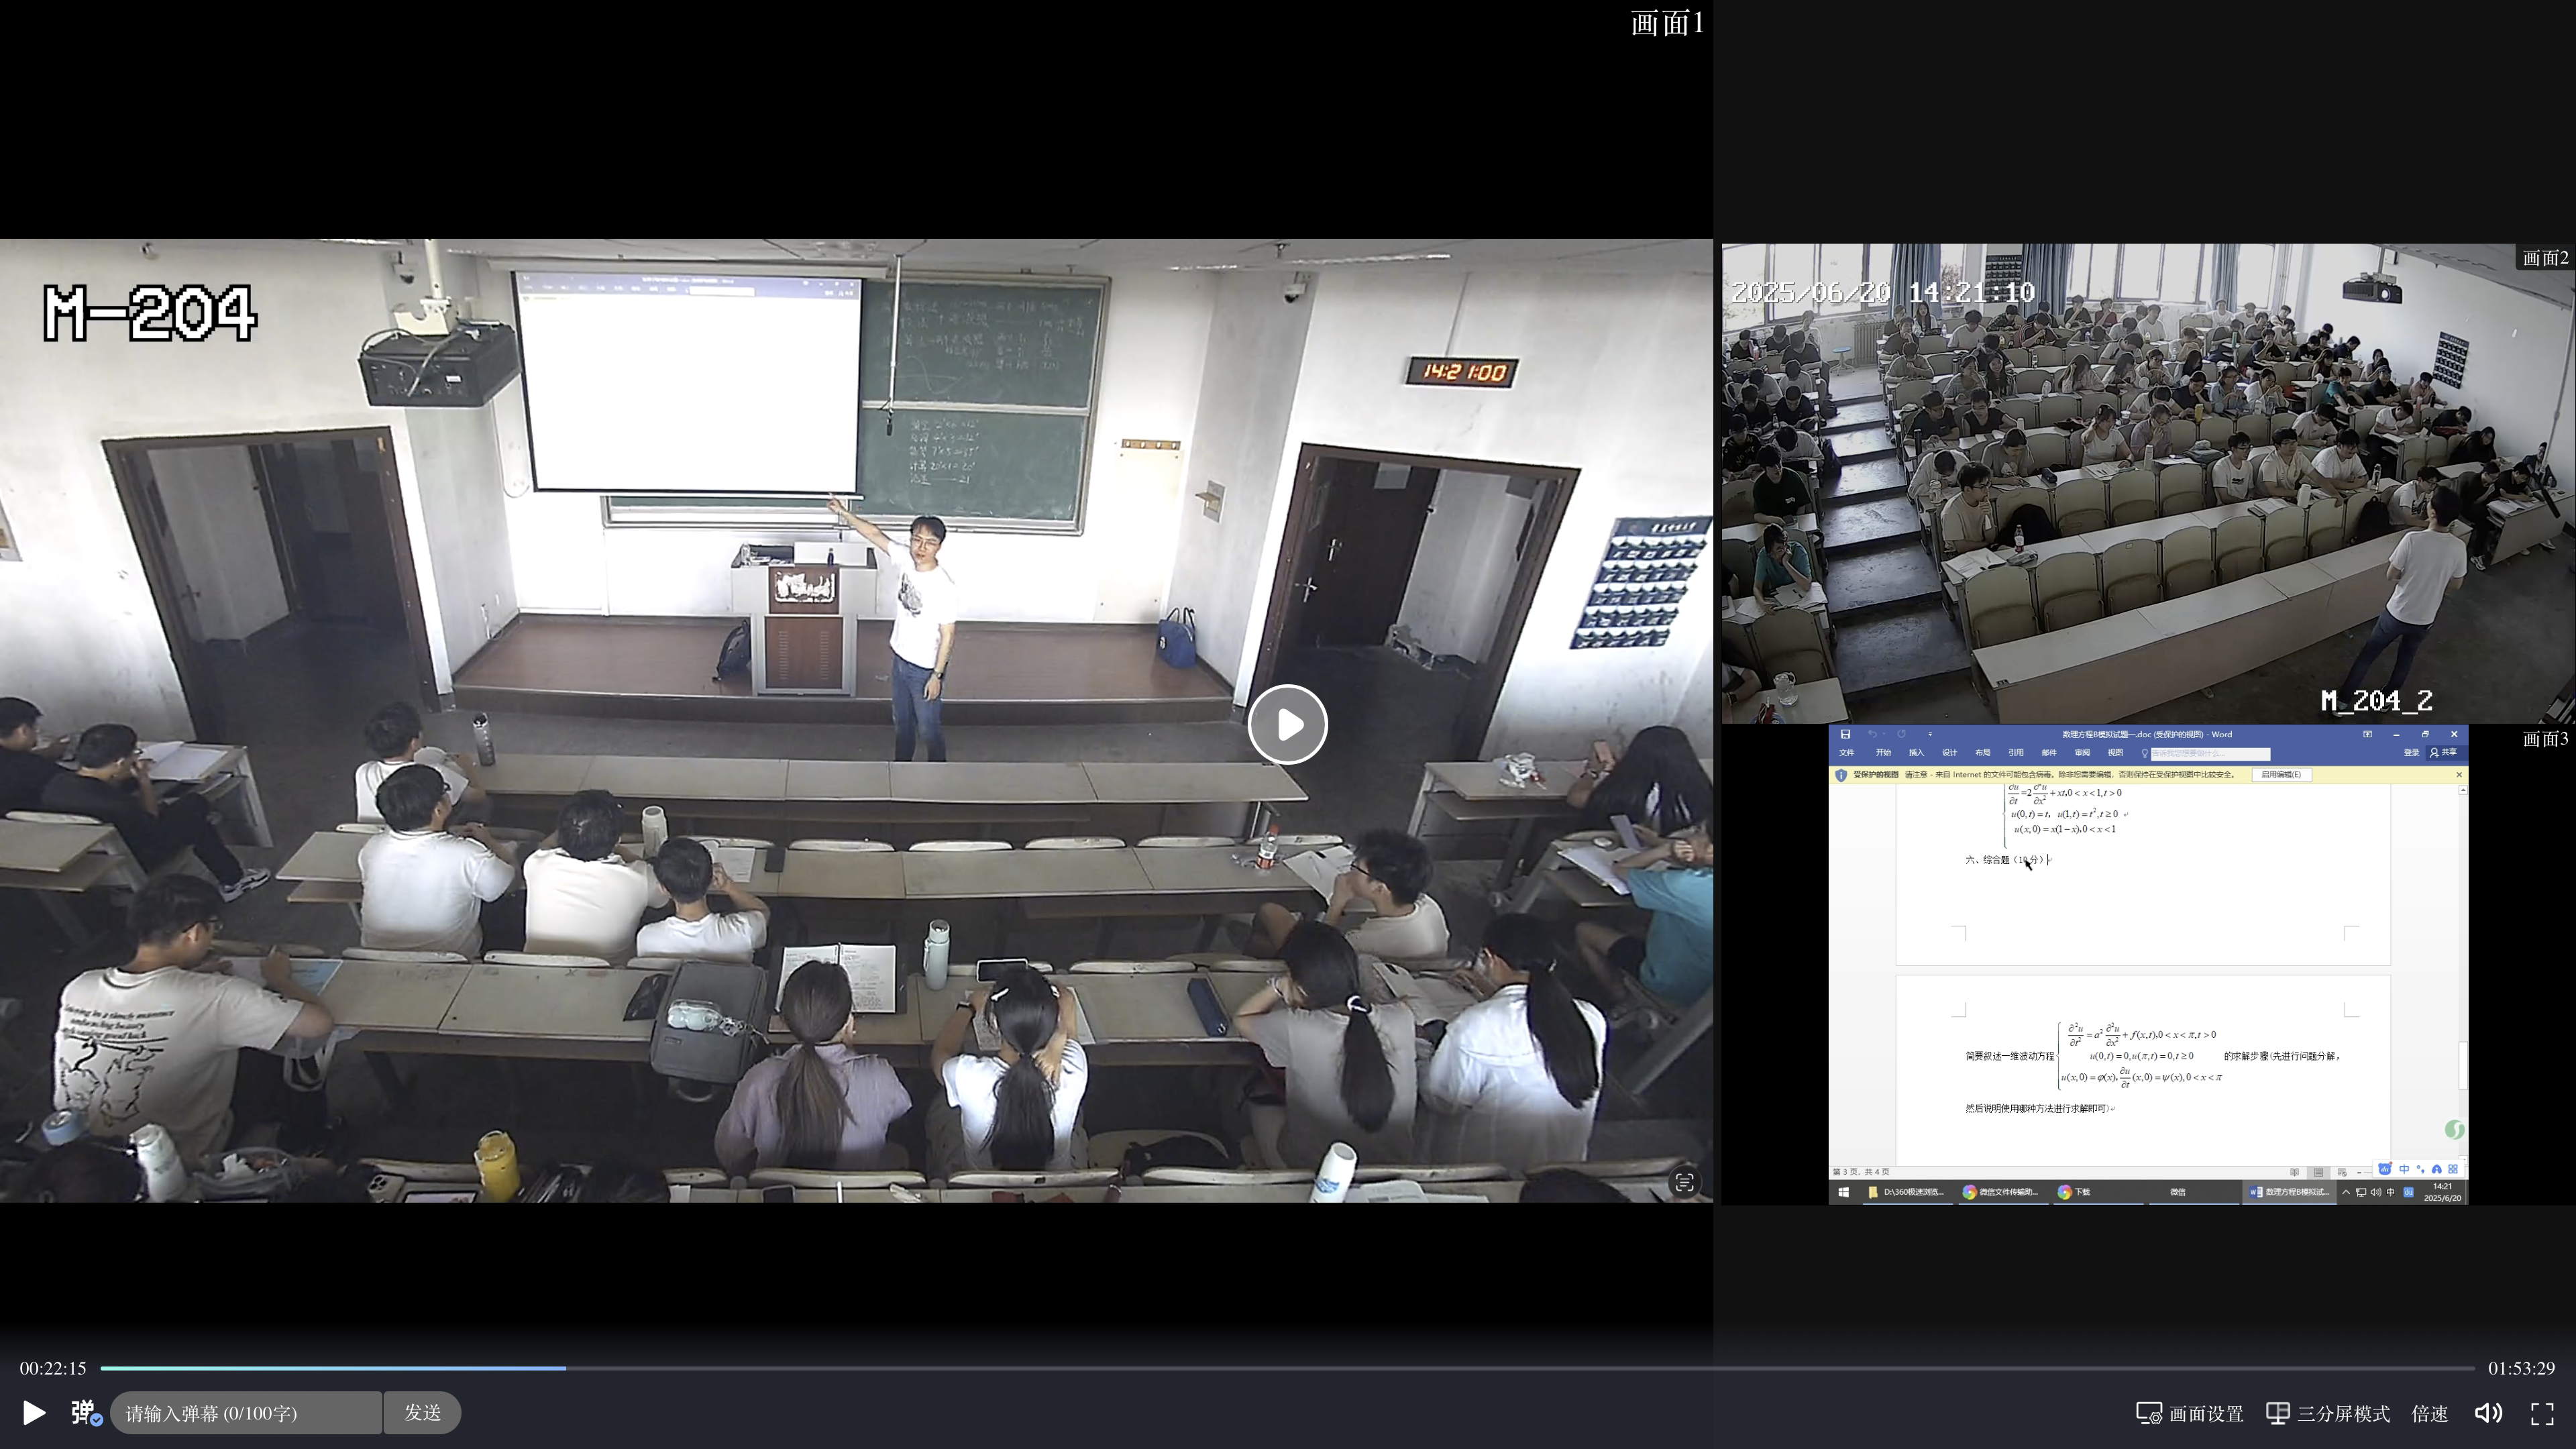This screenshot has width=2576, height=1449.
Task: Click the Word read mode view icon in the status bar
Action: click(x=2294, y=1172)
